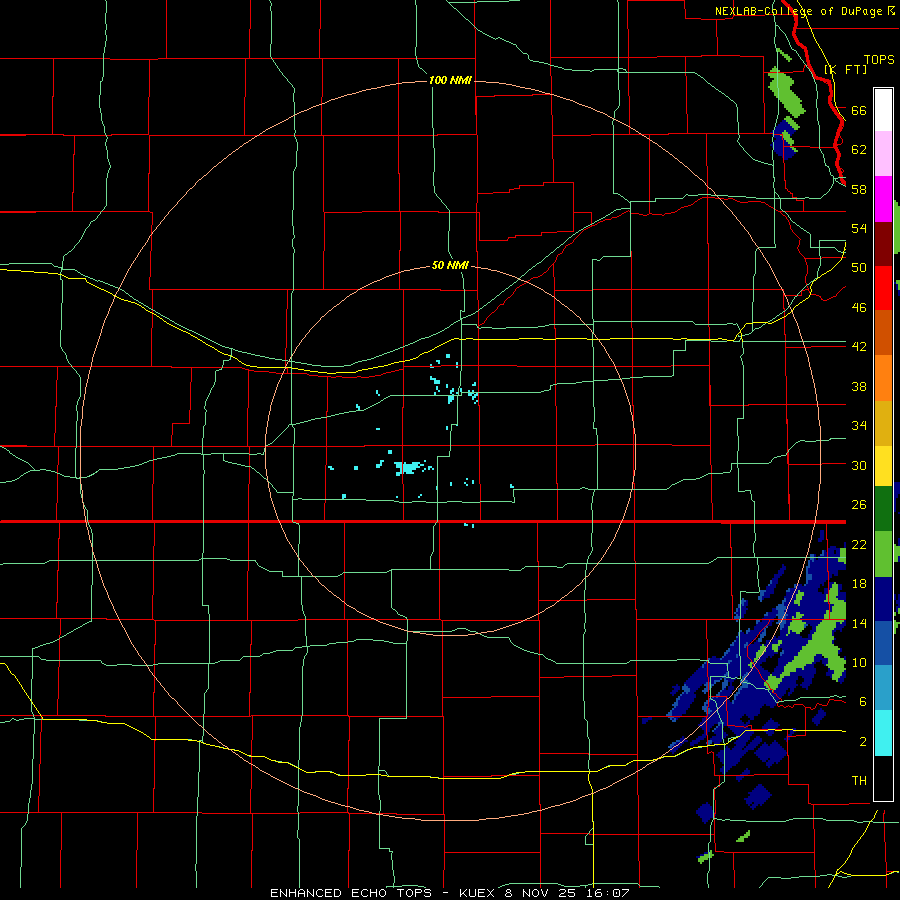Pick the dark green legend swatch
The width and height of the screenshot is (900, 900).
coord(883,509)
